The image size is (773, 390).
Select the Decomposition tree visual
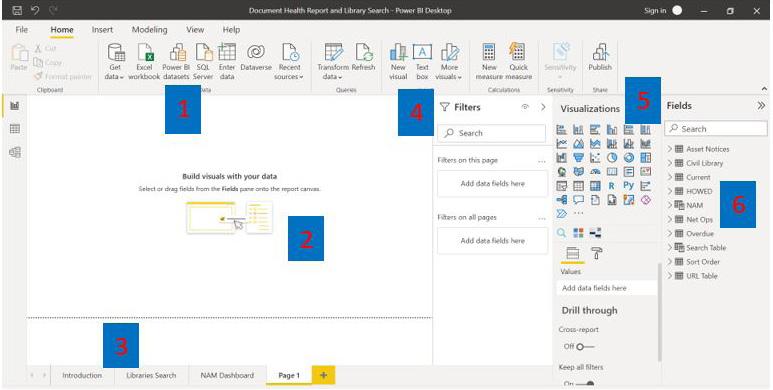562,200
